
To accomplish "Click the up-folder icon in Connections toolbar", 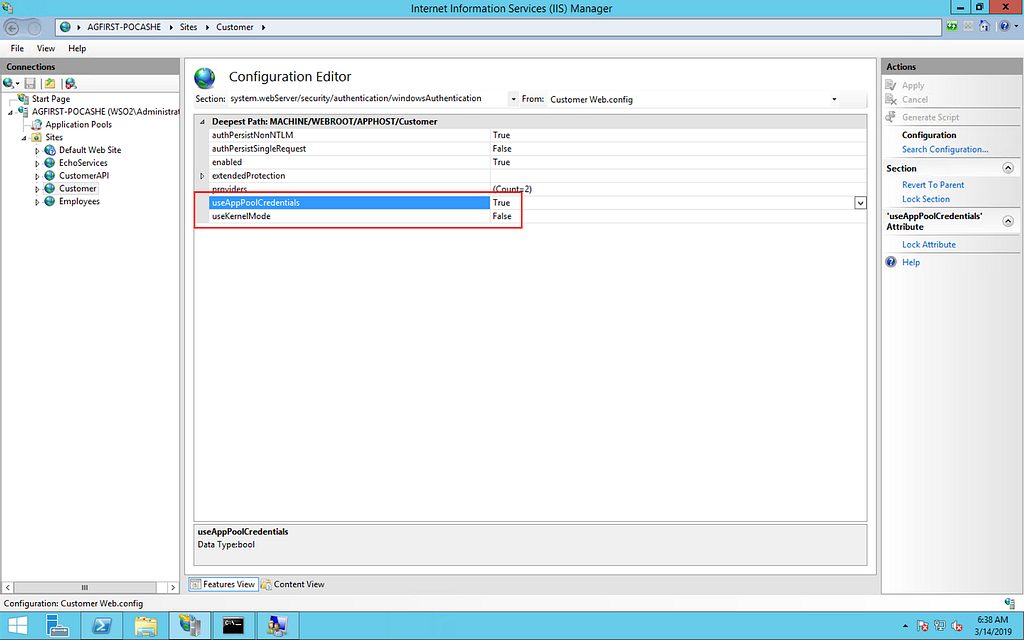I will [50, 84].
